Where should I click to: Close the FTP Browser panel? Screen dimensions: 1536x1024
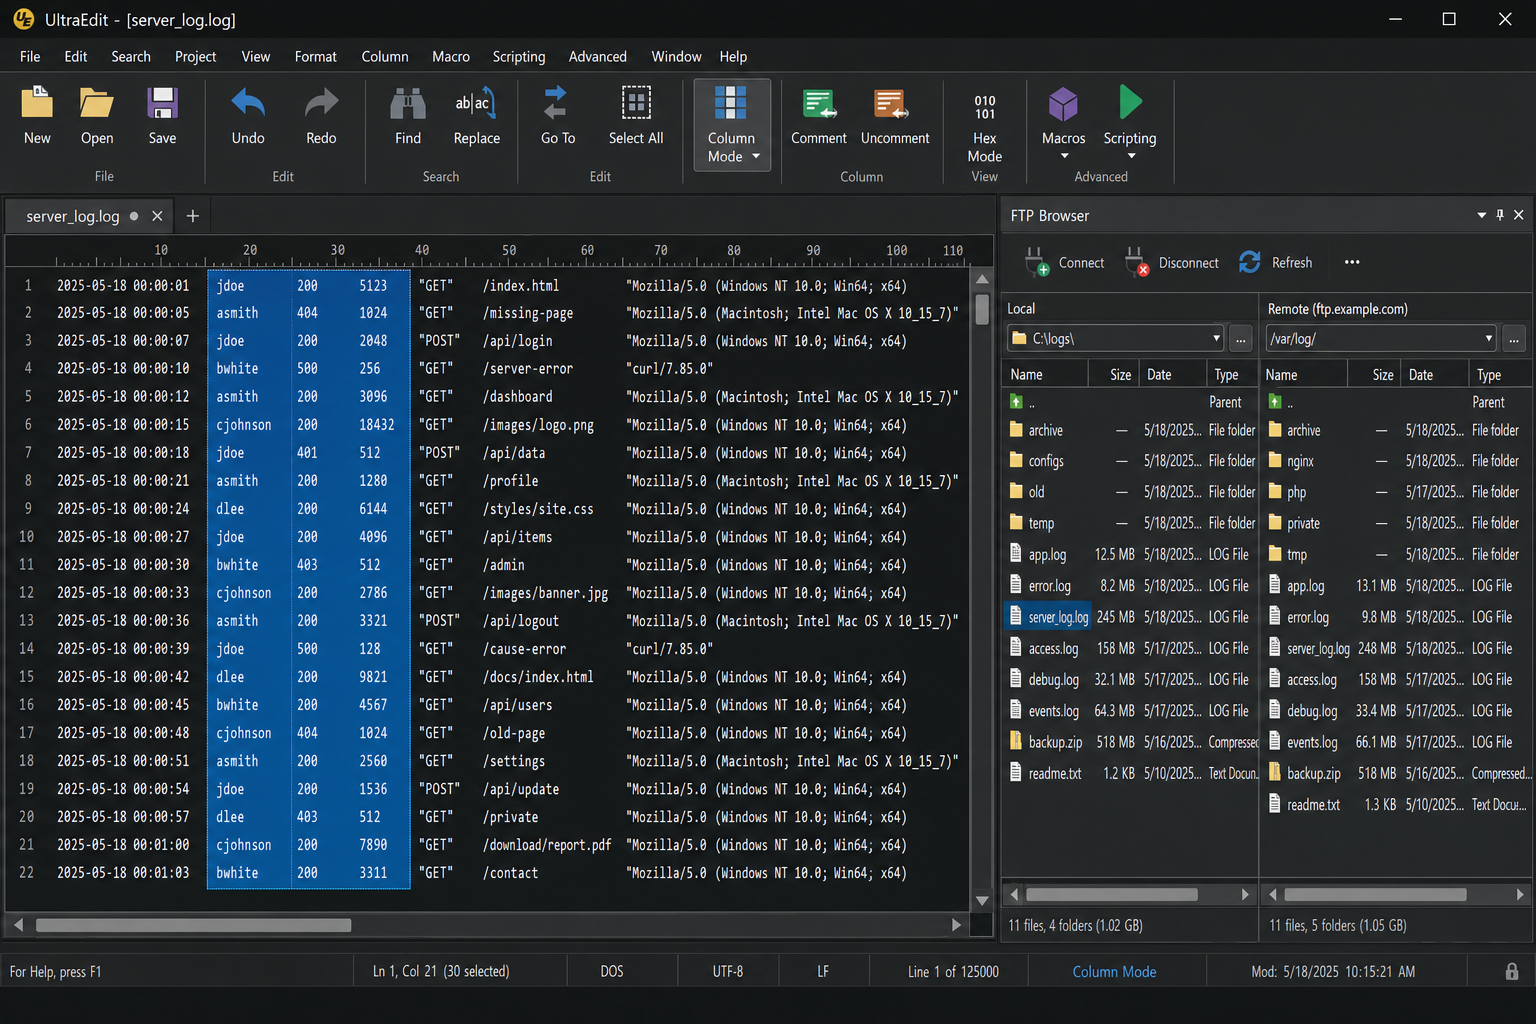[x=1518, y=215]
